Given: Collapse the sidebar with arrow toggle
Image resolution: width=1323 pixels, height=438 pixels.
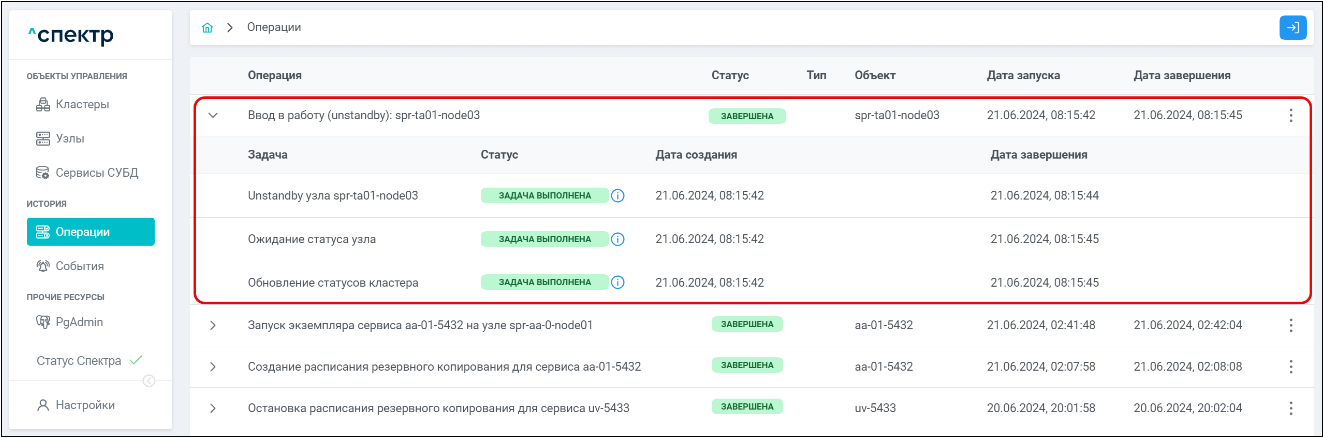Looking at the screenshot, I should [149, 380].
